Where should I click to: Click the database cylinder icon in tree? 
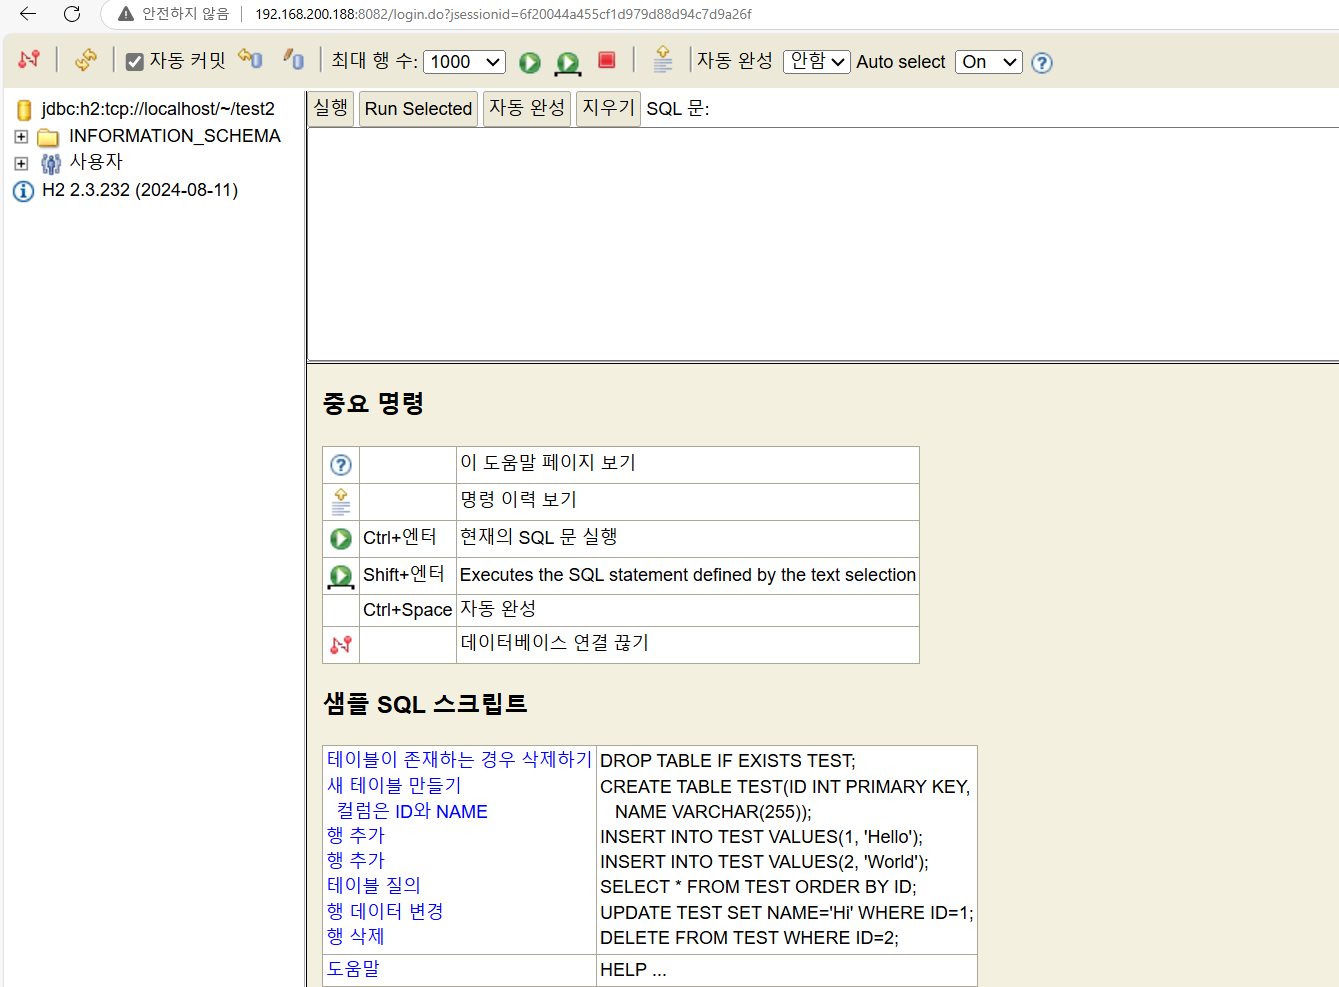pyautogui.click(x=24, y=109)
